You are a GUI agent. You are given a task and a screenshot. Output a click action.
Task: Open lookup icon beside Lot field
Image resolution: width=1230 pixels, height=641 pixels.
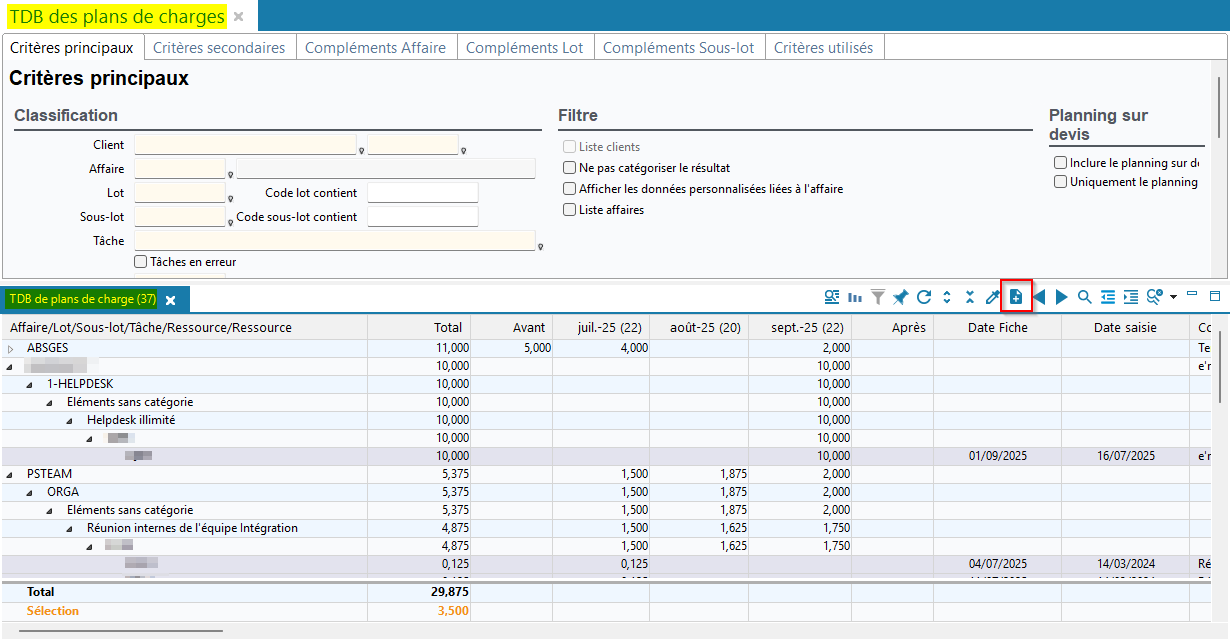click(x=230, y=199)
